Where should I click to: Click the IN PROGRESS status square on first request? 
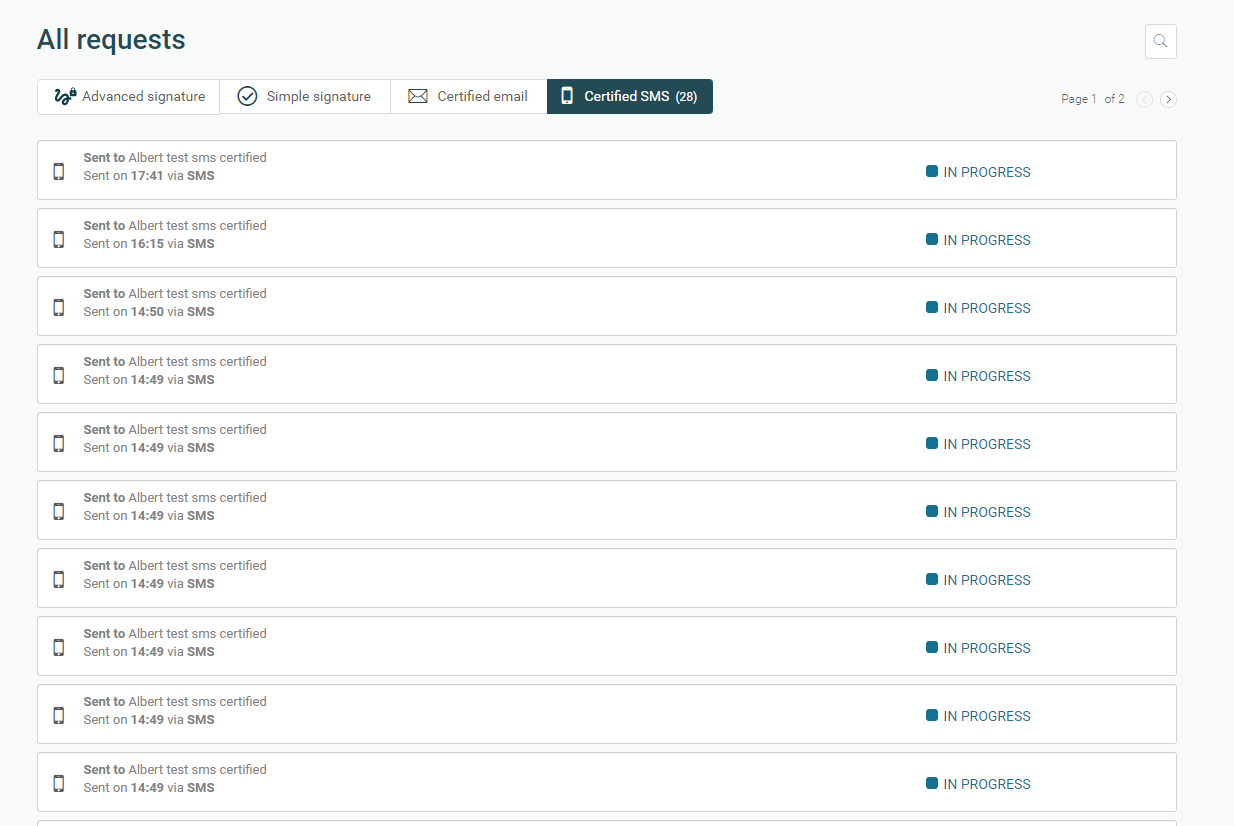(932, 171)
